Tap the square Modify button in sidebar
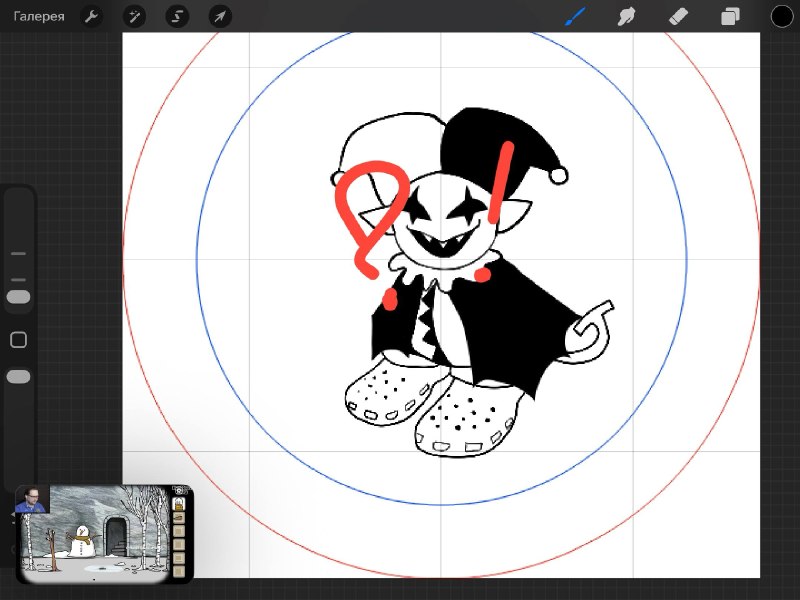800x600 pixels. click(x=18, y=340)
